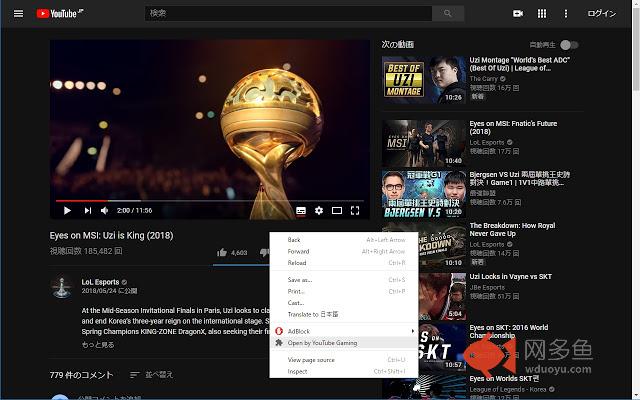Open the upload video camera icon
Screen dimensions: 640x400
tap(518, 13)
